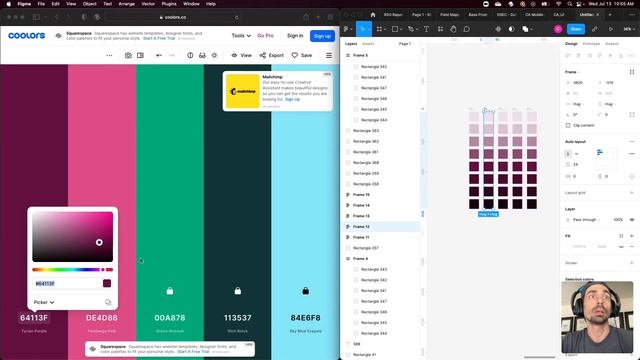Select the Rectangle shape tool in Figma
Screen dimensions: 640x360
[395, 29]
